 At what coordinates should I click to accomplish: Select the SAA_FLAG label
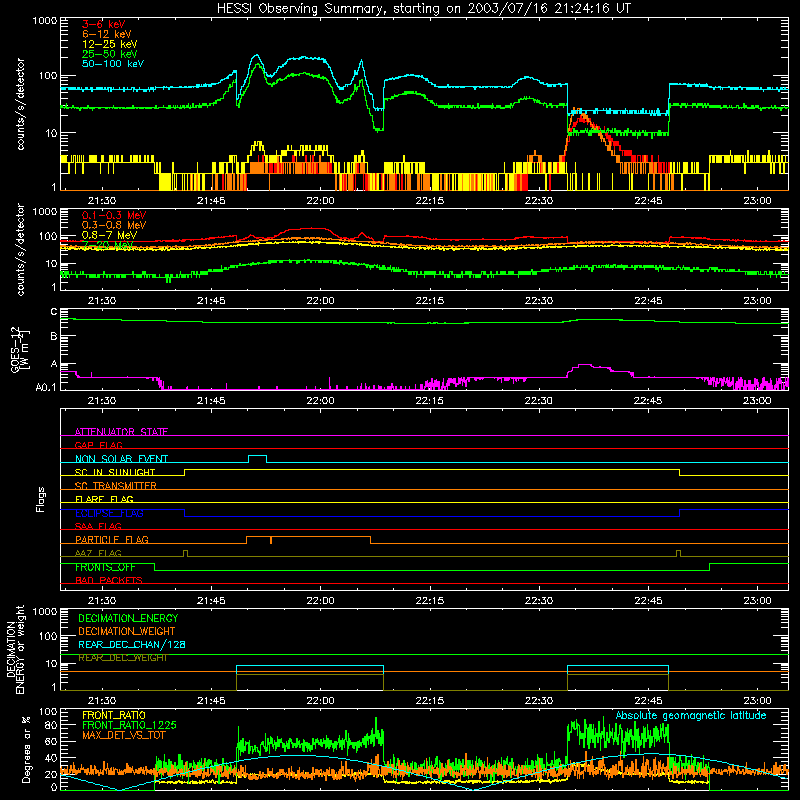98,526
